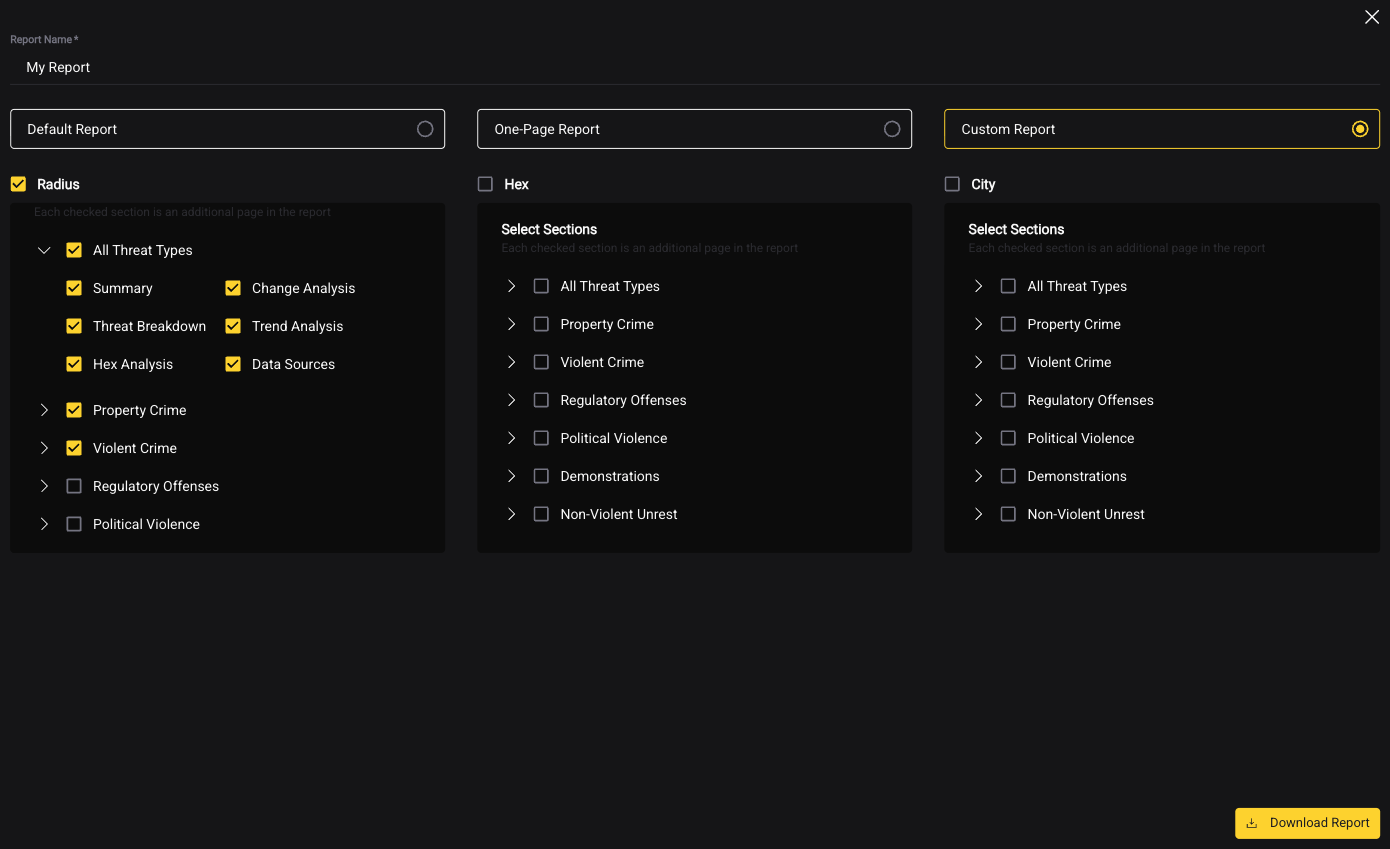1390x849 pixels.
Task: Check All Threat Types in Hex panel
Action: [x=541, y=286]
